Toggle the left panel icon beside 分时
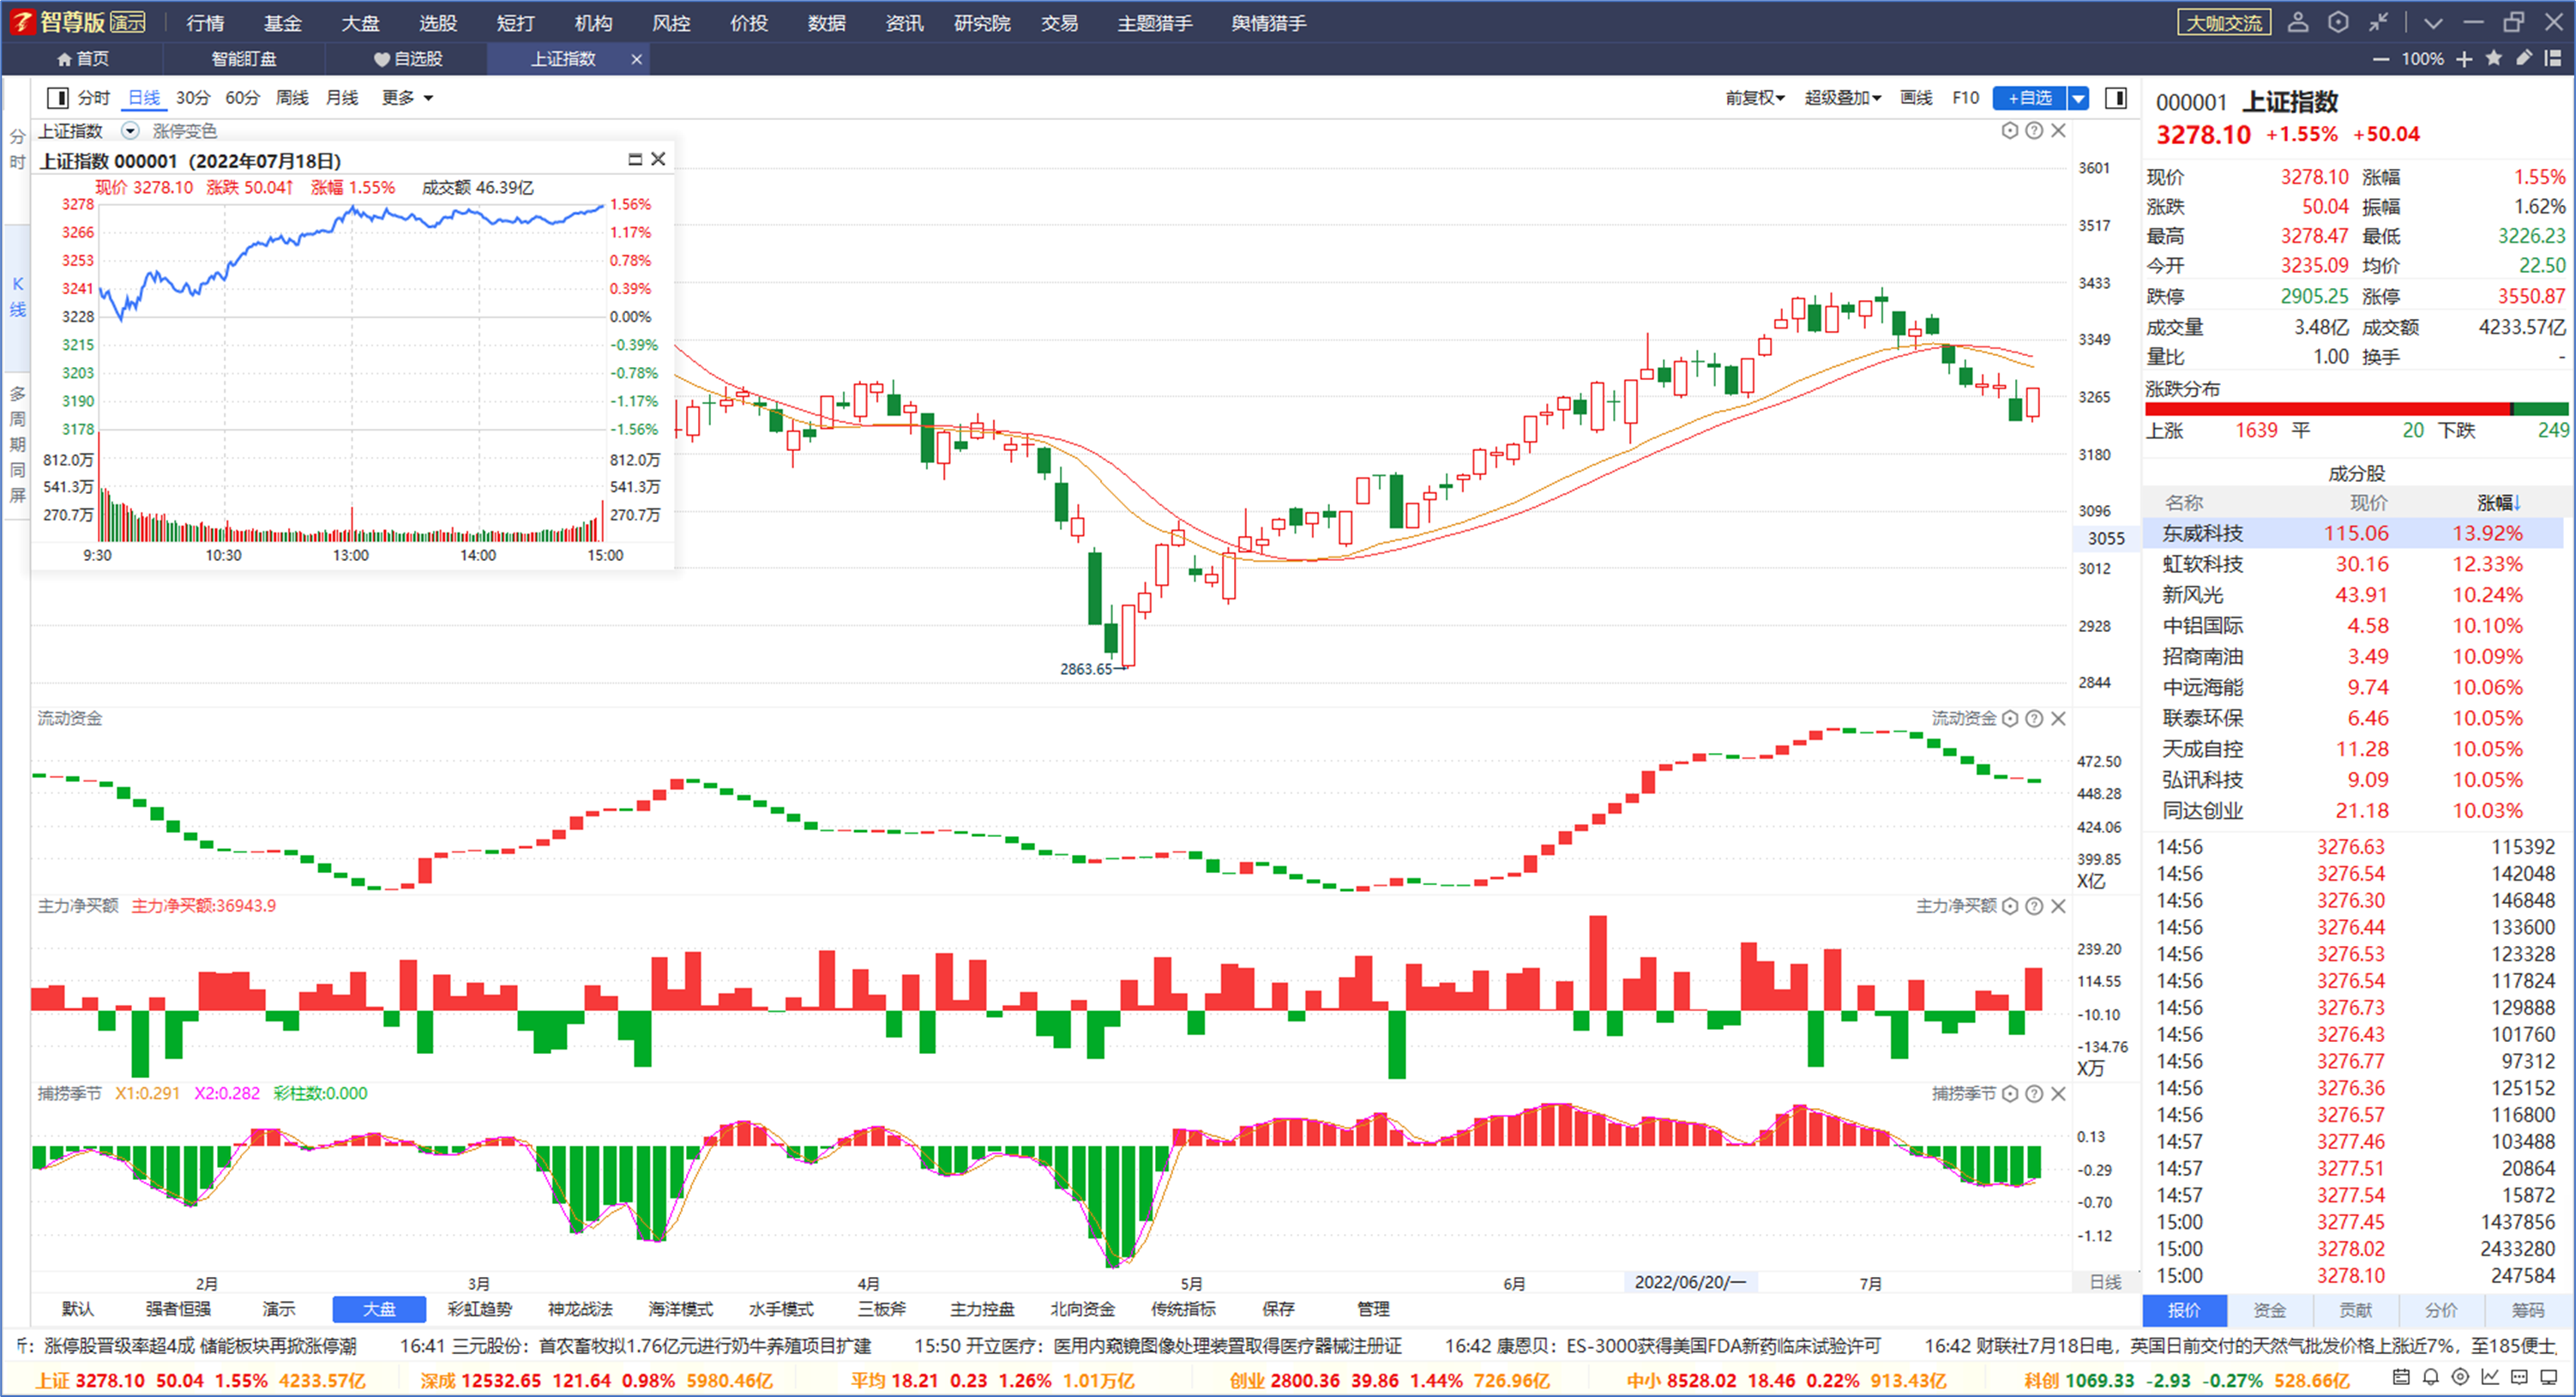Screen dimensions: 2576x1397 tap(57, 97)
